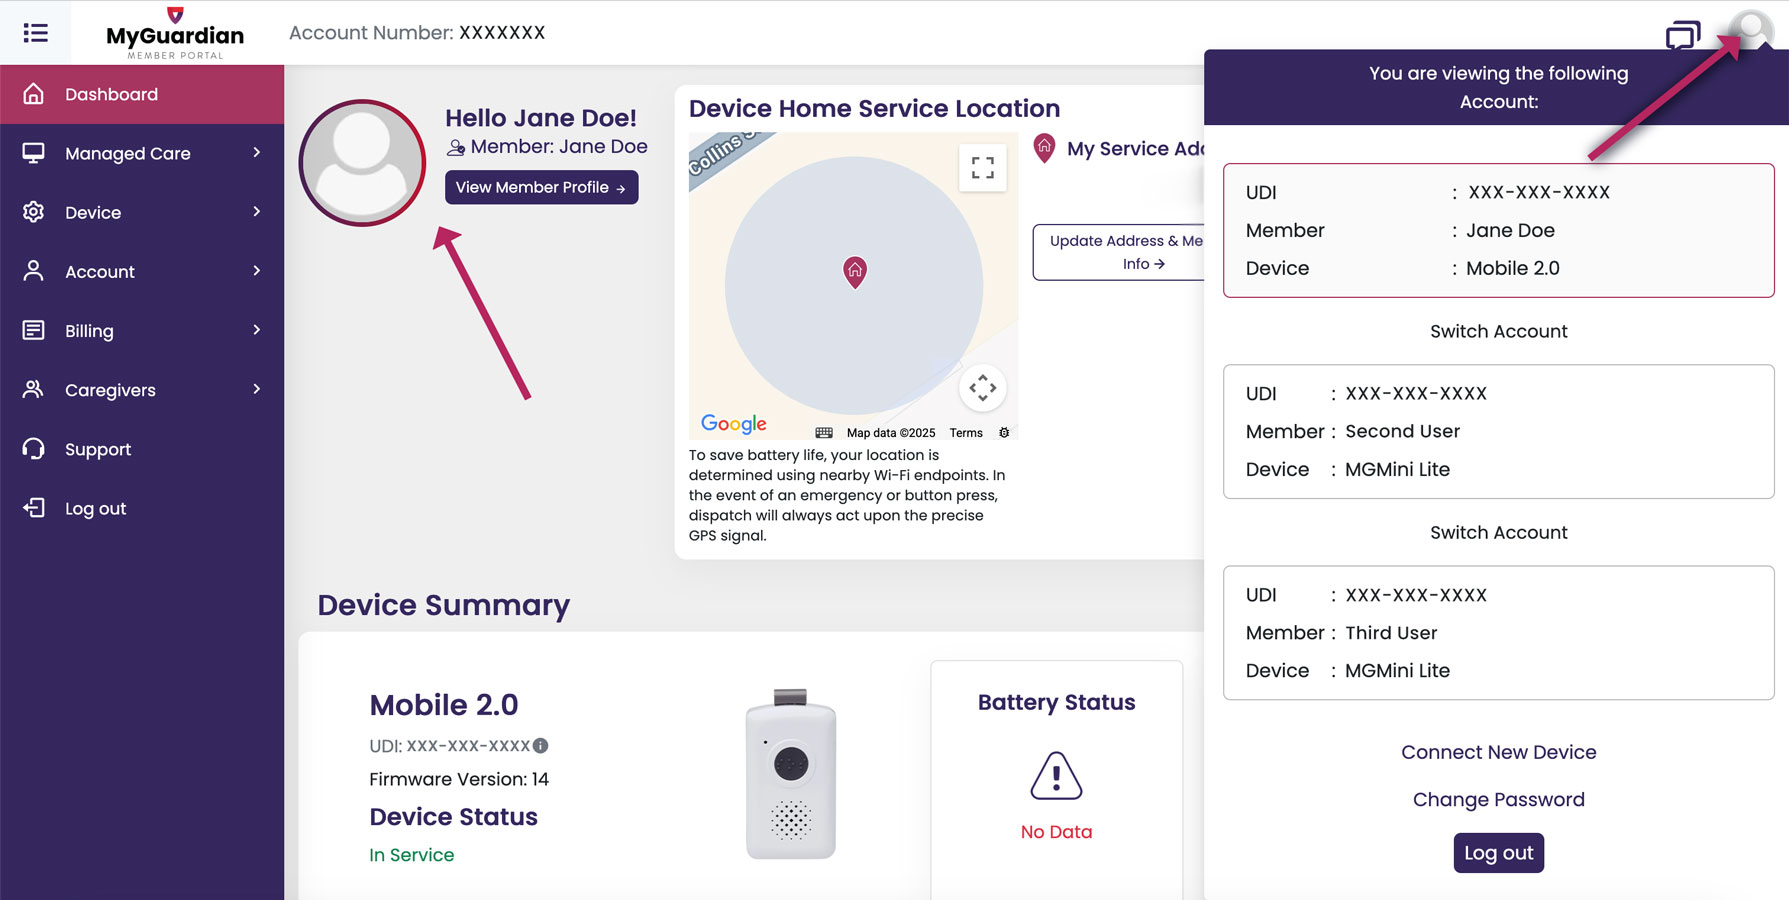This screenshot has width=1789, height=900.
Task: Open the Change Password link
Action: pos(1498,799)
